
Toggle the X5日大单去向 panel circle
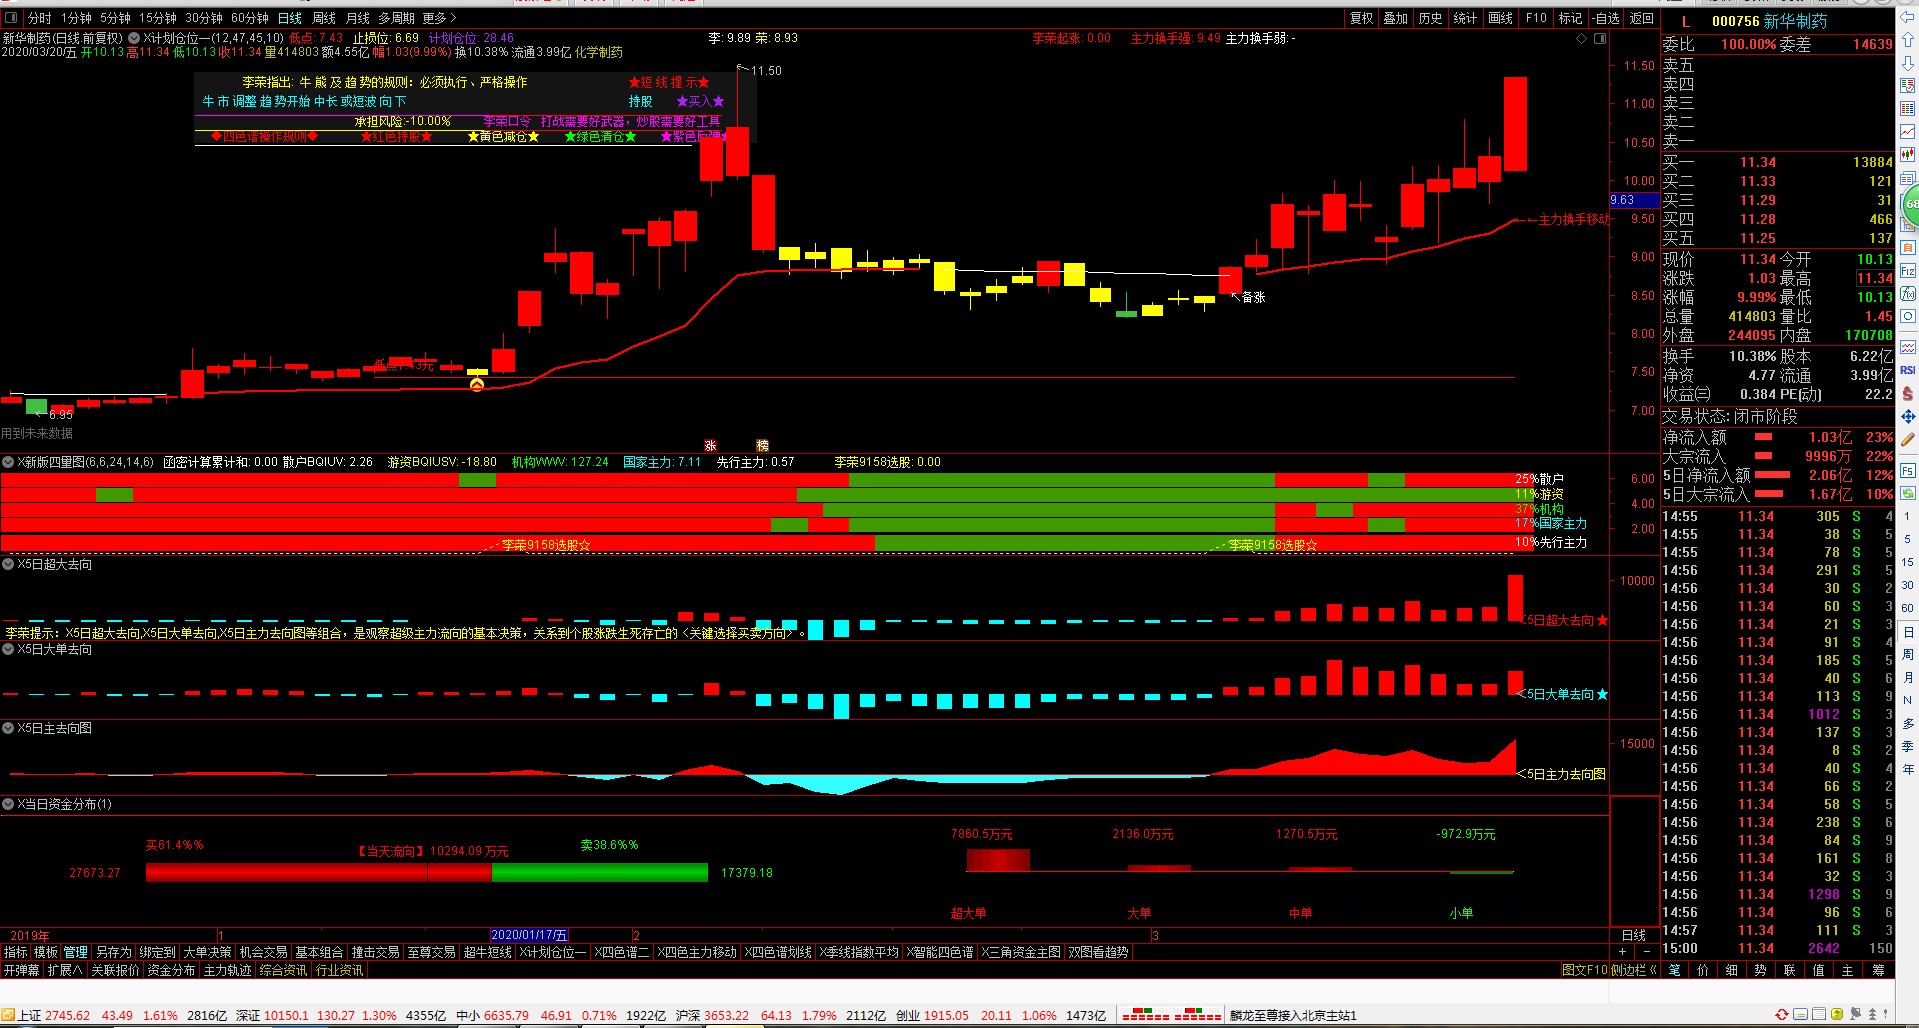click(8, 649)
